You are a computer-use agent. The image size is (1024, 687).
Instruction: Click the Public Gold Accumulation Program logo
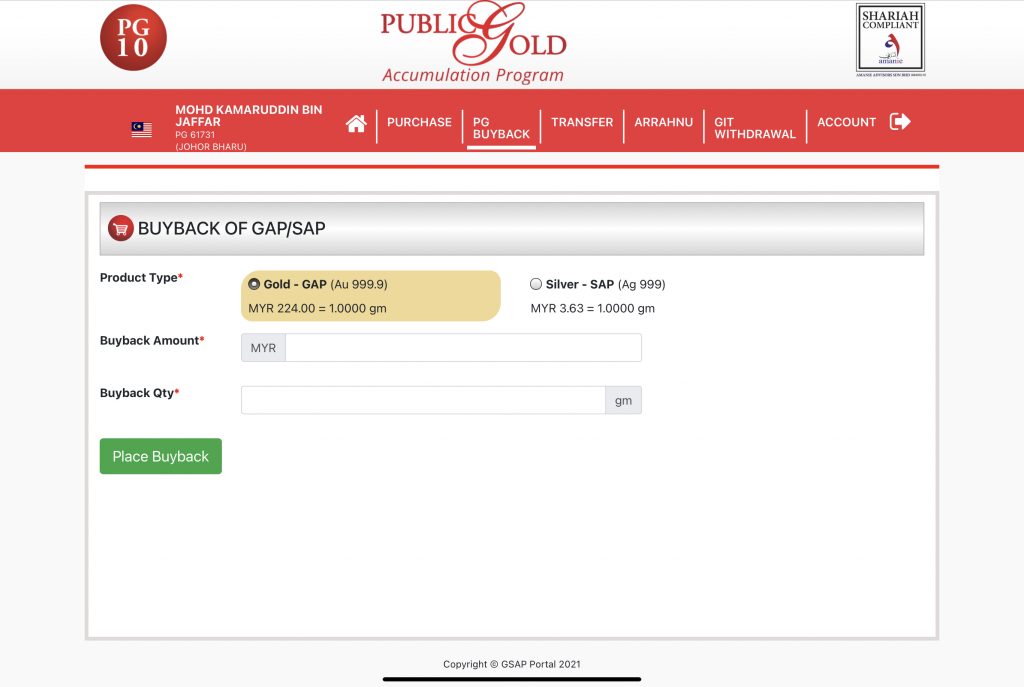(x=473, y=44)
